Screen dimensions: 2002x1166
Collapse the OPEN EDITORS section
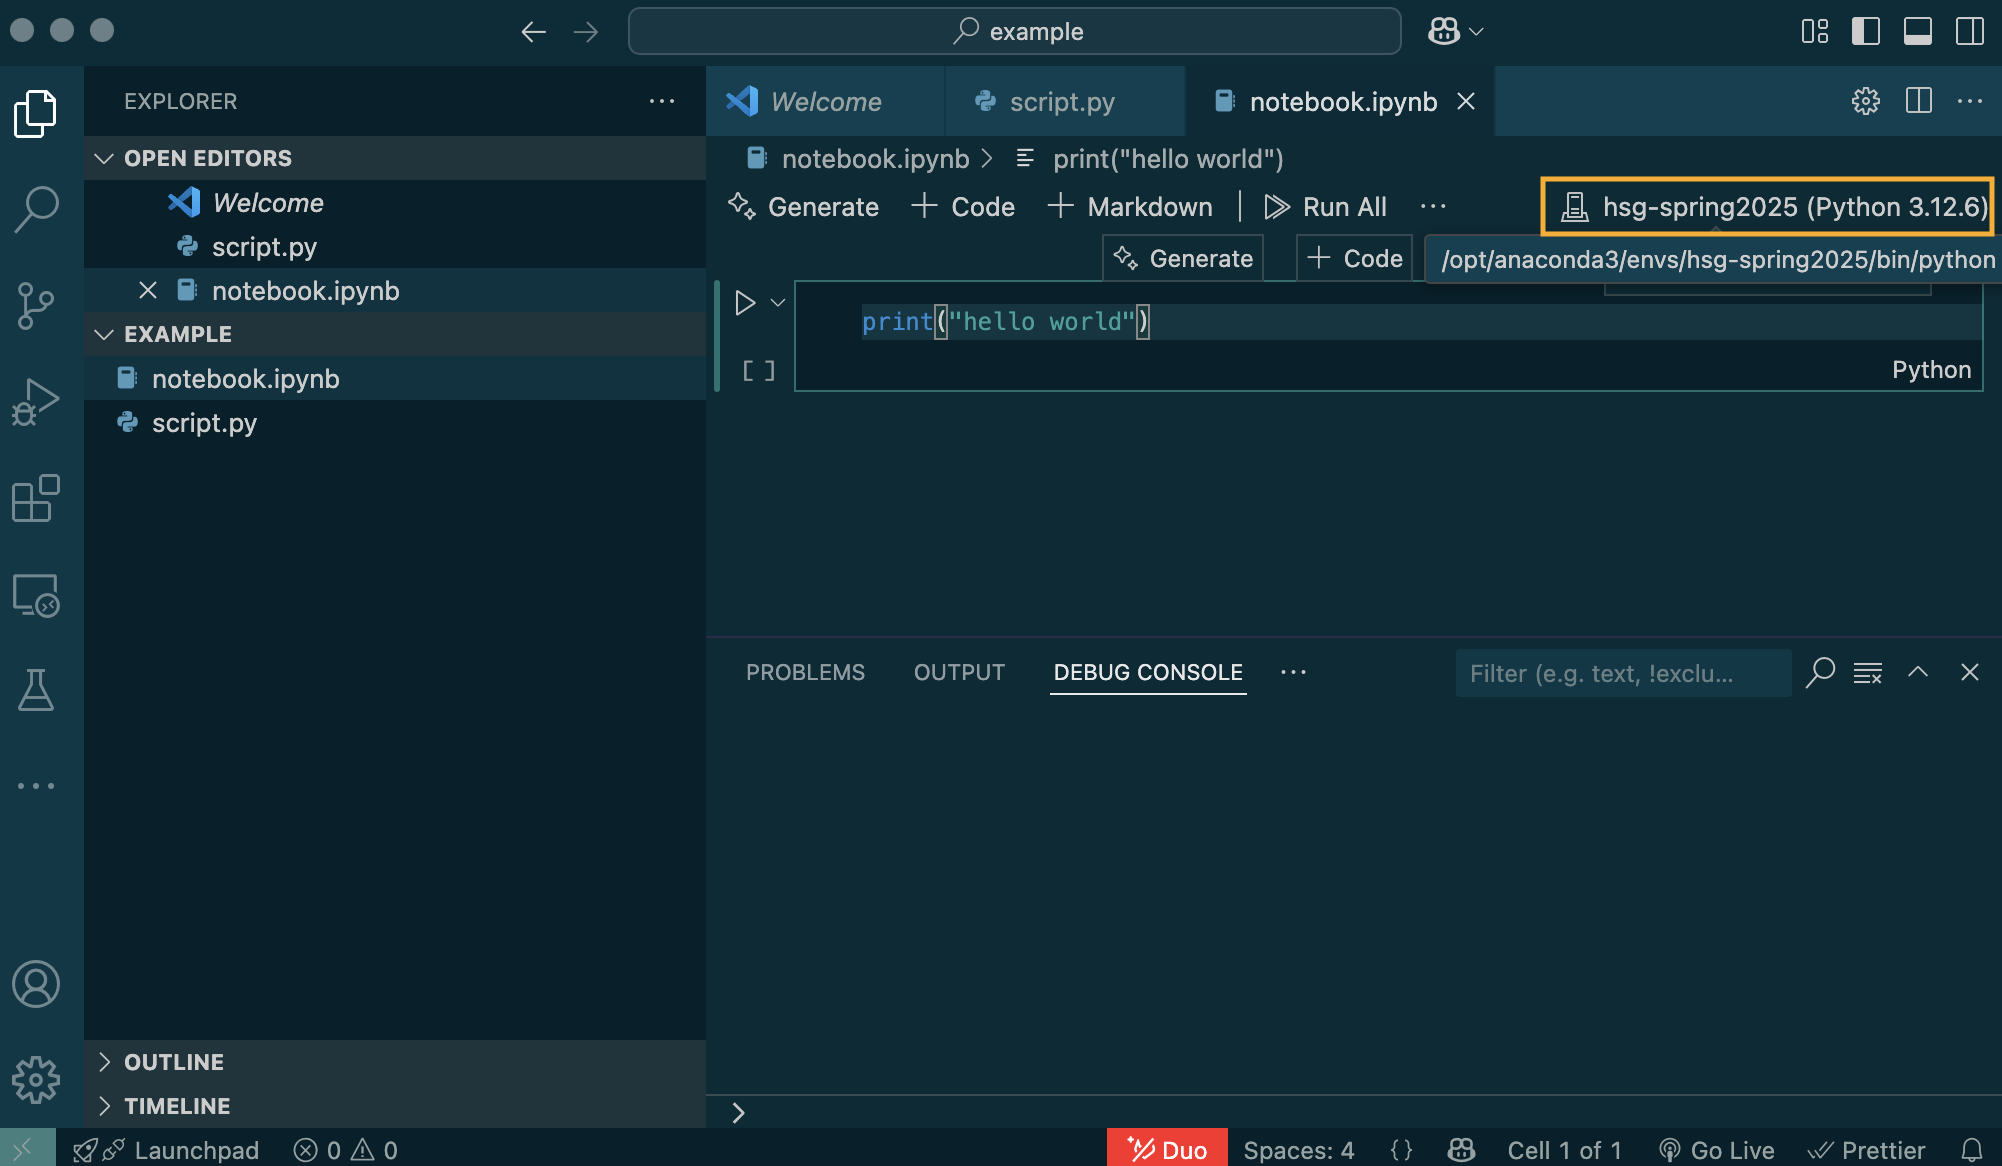(x=105, y=158)
